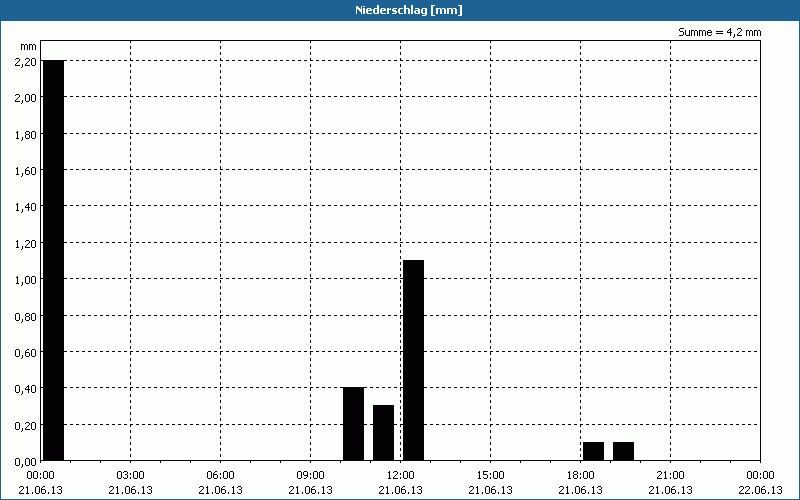The height and width of the screenshot is (500, 800).
Task: Click the 21:00 time axis label
Action: (670, 476)
